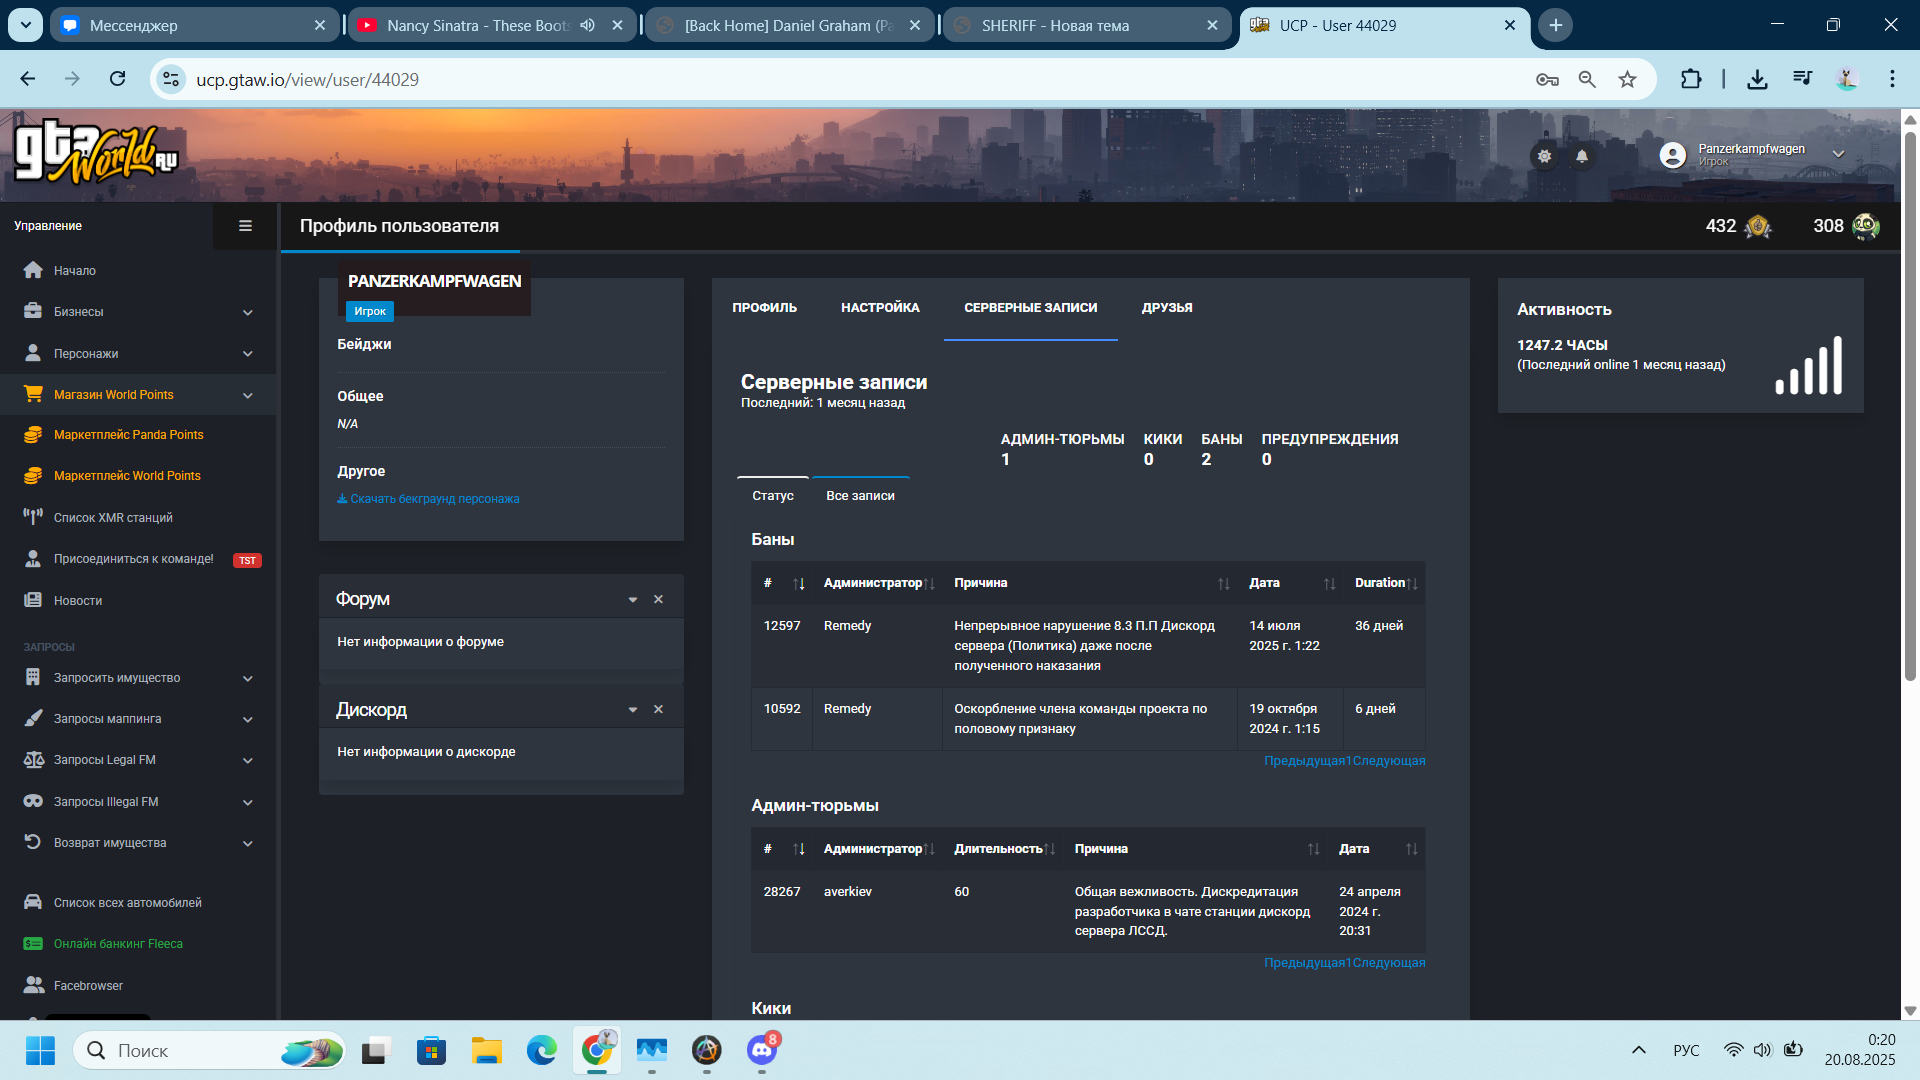1920x1080 pixels.
Task: Collapse the Дискорд panel with its arrow
Action: 633,710
